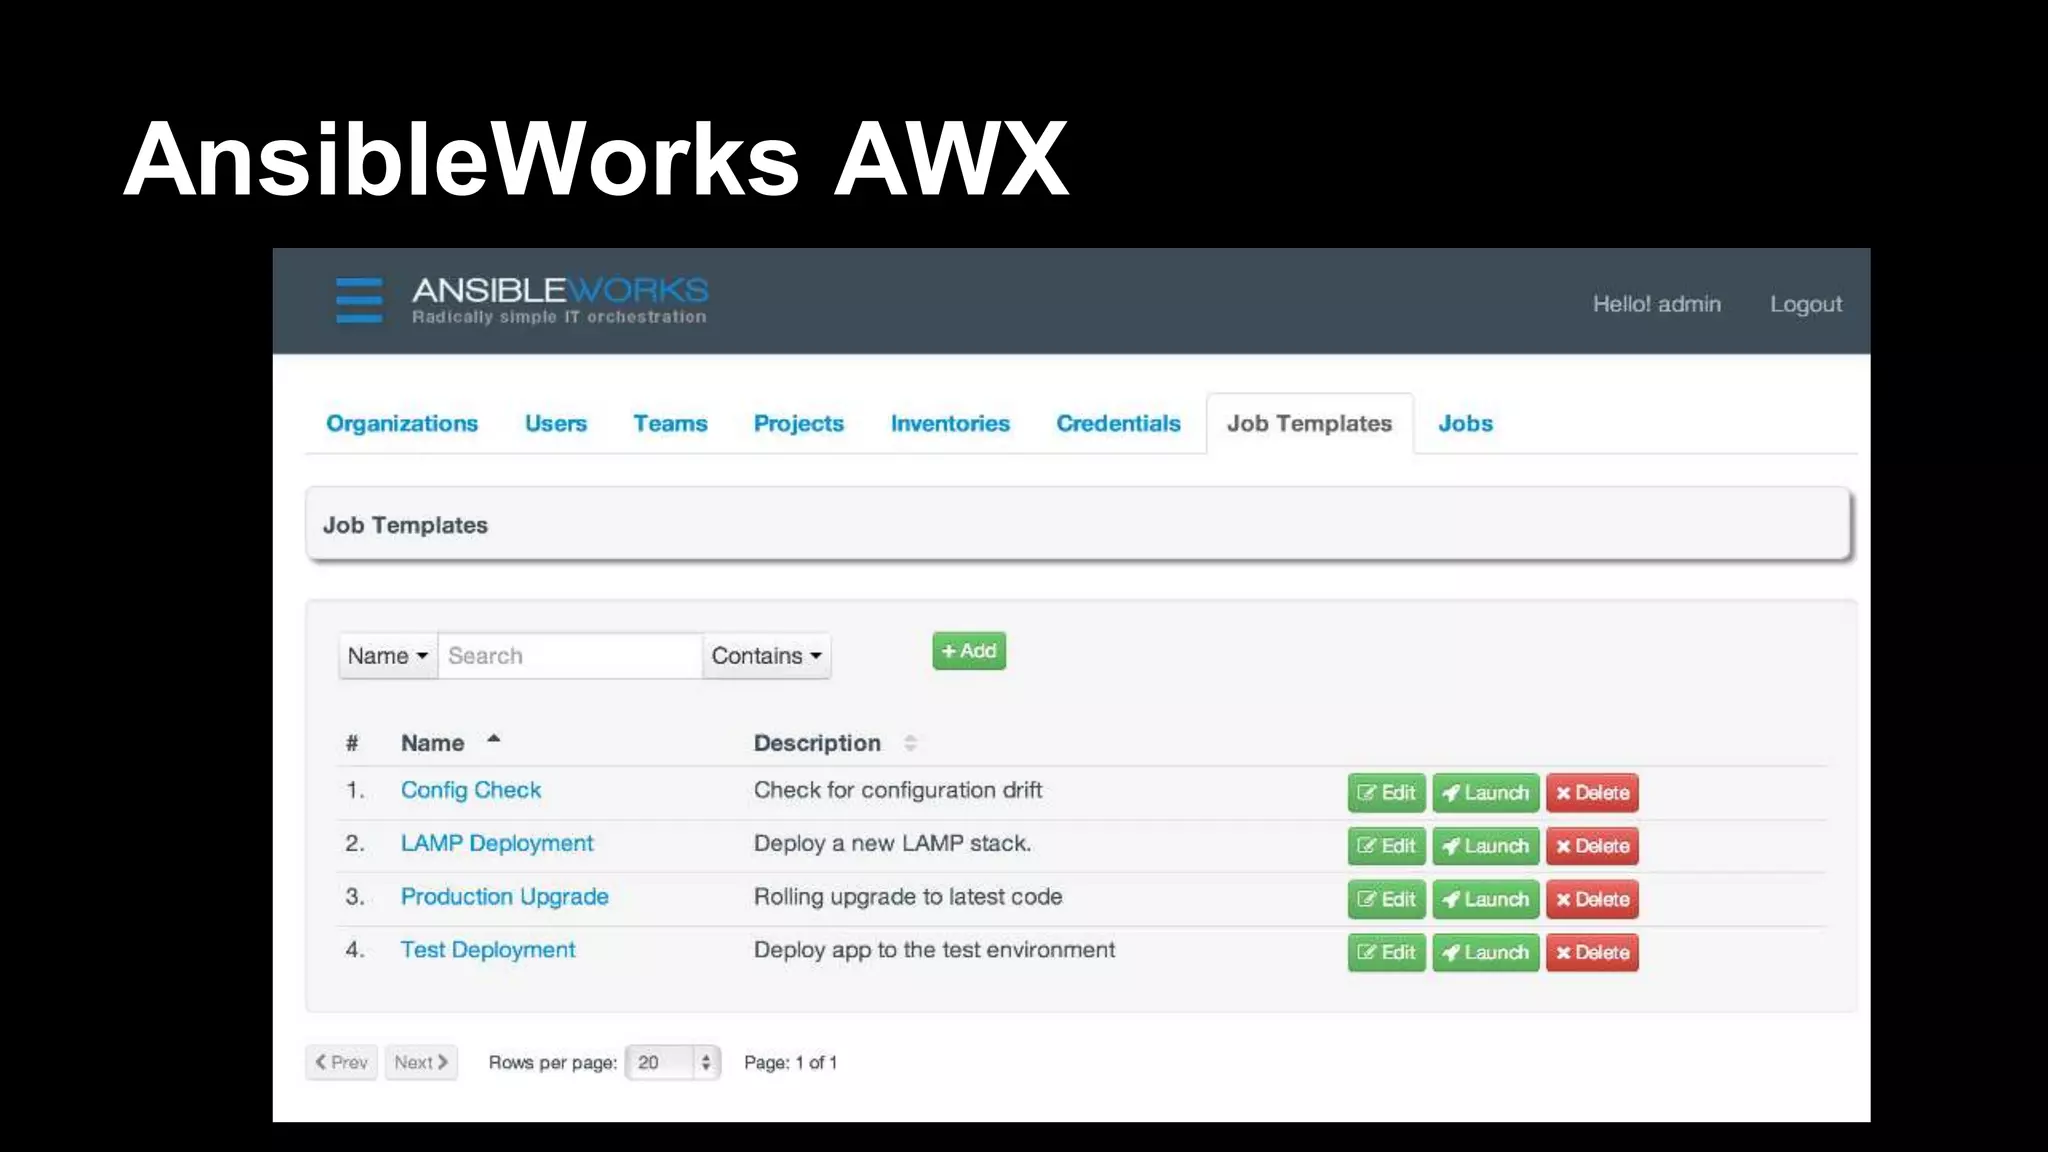Go to the Teams tab

pyautogui.click(x=670, y=423)
